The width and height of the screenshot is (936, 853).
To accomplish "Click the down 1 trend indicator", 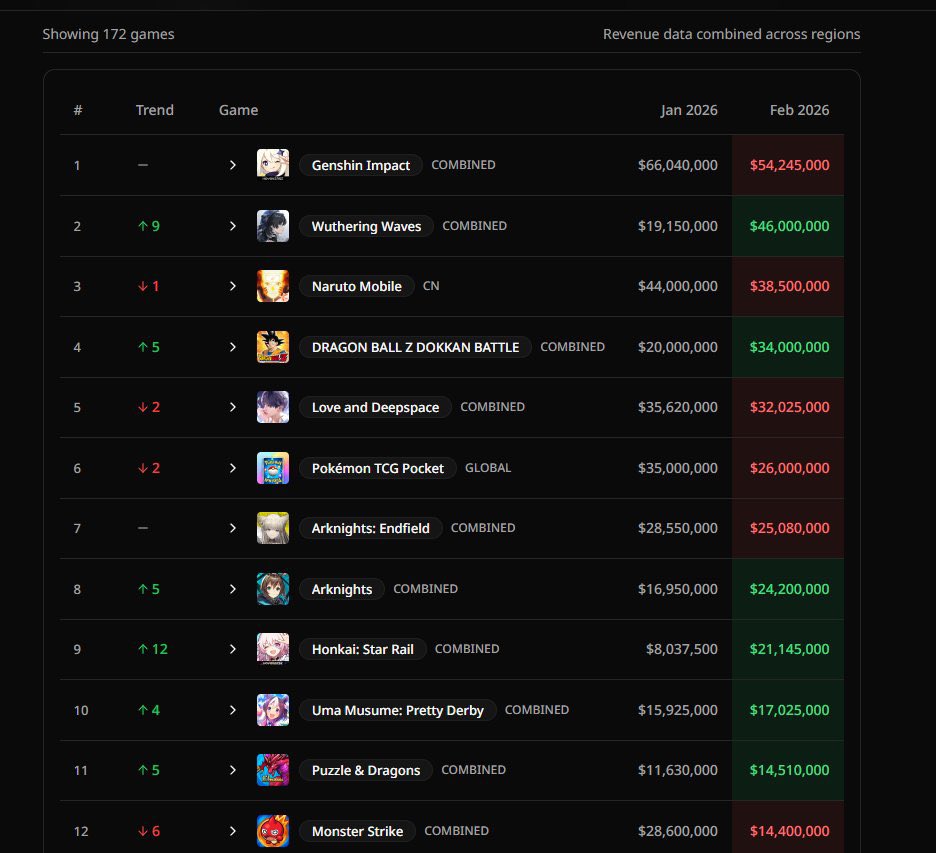I will pyautogui.click(x=149, y=287).
